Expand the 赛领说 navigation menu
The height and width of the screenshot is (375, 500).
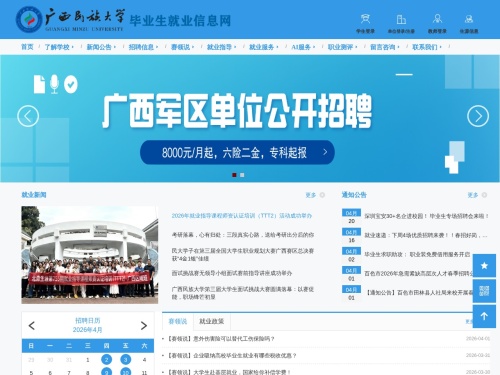click(182, 47)
